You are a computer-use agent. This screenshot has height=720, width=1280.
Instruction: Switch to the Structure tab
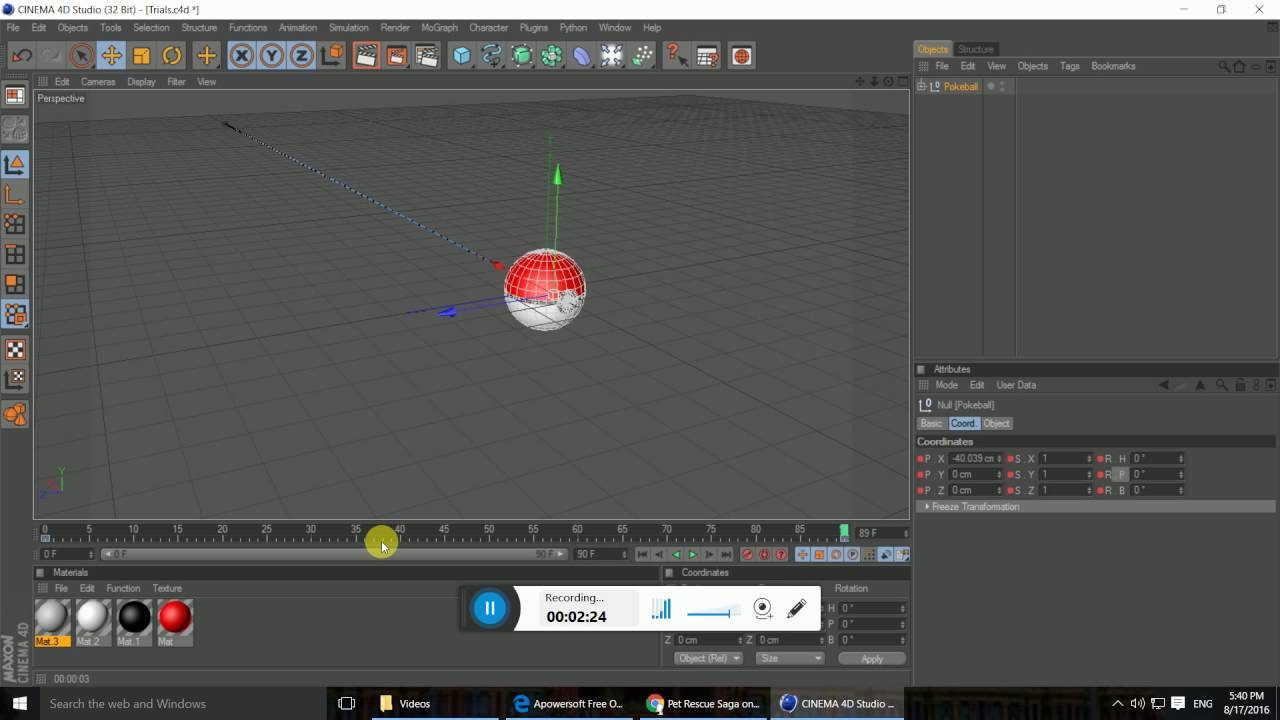point(975,49)
